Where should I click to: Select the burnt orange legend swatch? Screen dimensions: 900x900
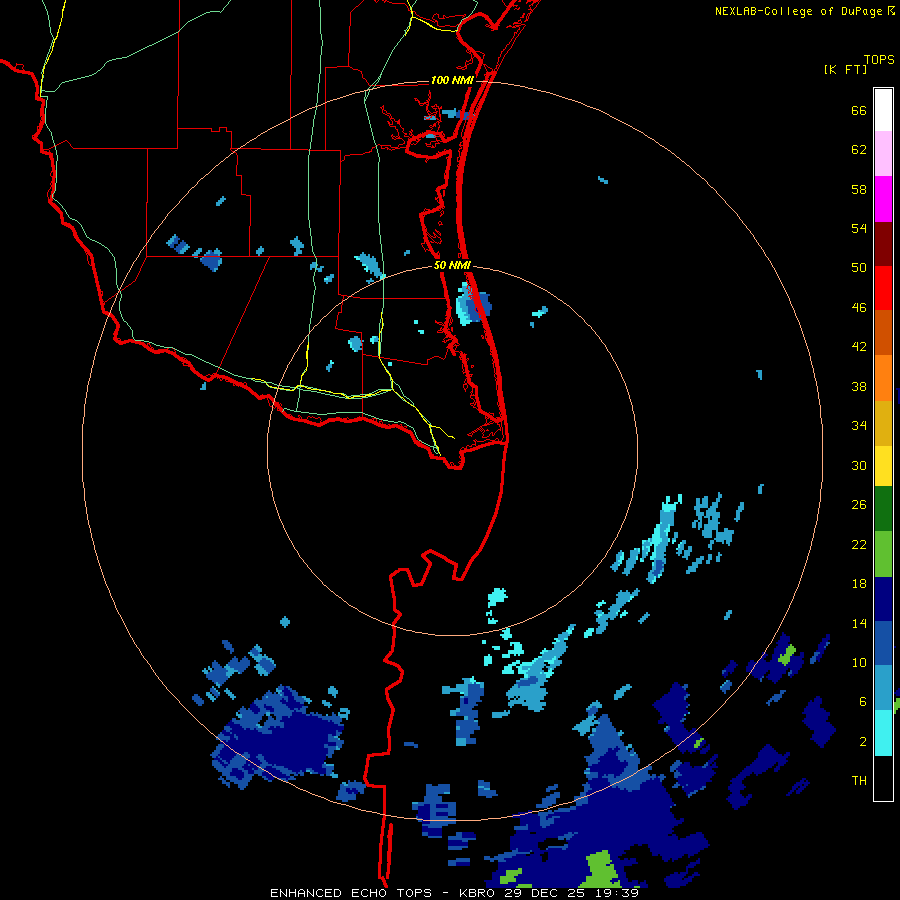coord(883,332)
